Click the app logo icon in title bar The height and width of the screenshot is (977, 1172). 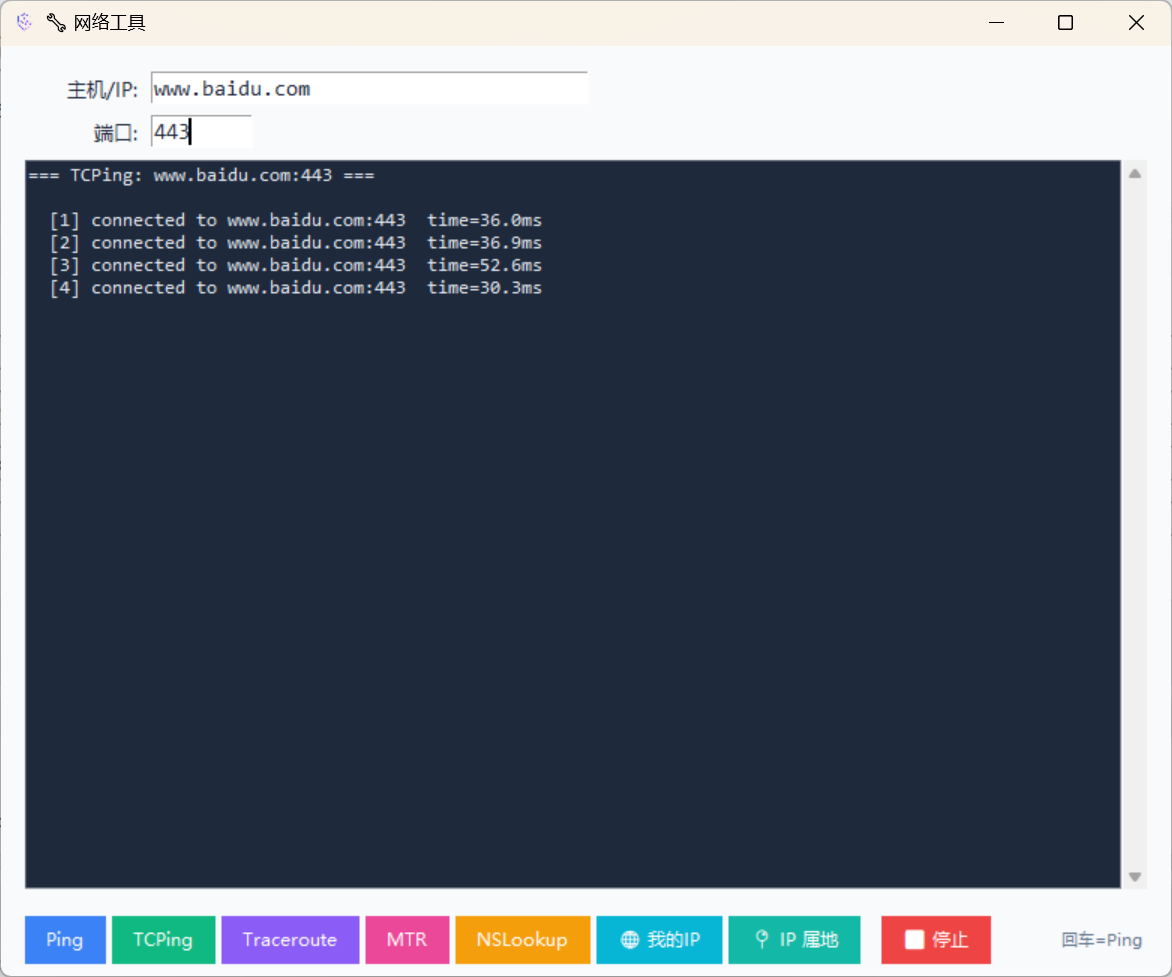(24, 22)
